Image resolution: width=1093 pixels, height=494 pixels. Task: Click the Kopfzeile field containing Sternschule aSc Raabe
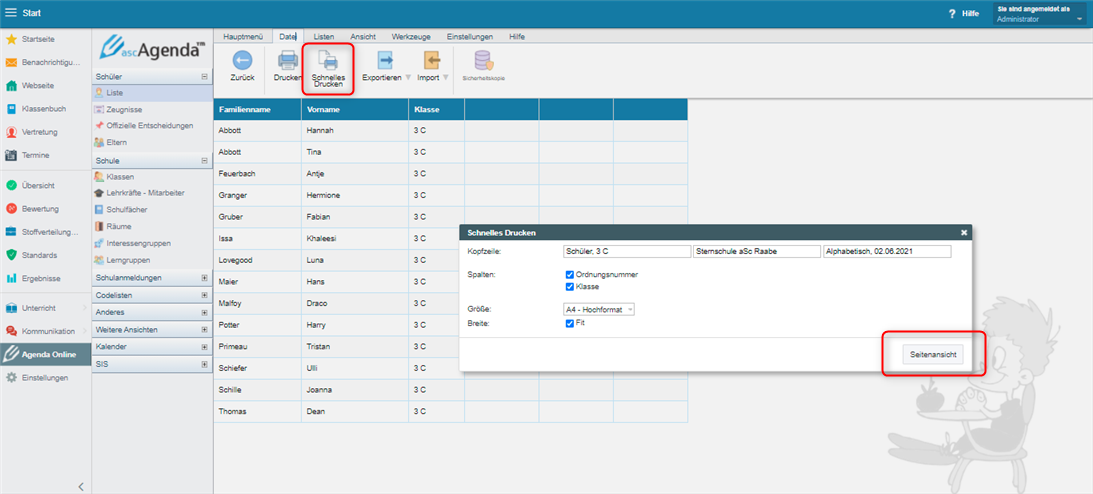[x=755, y=252]
